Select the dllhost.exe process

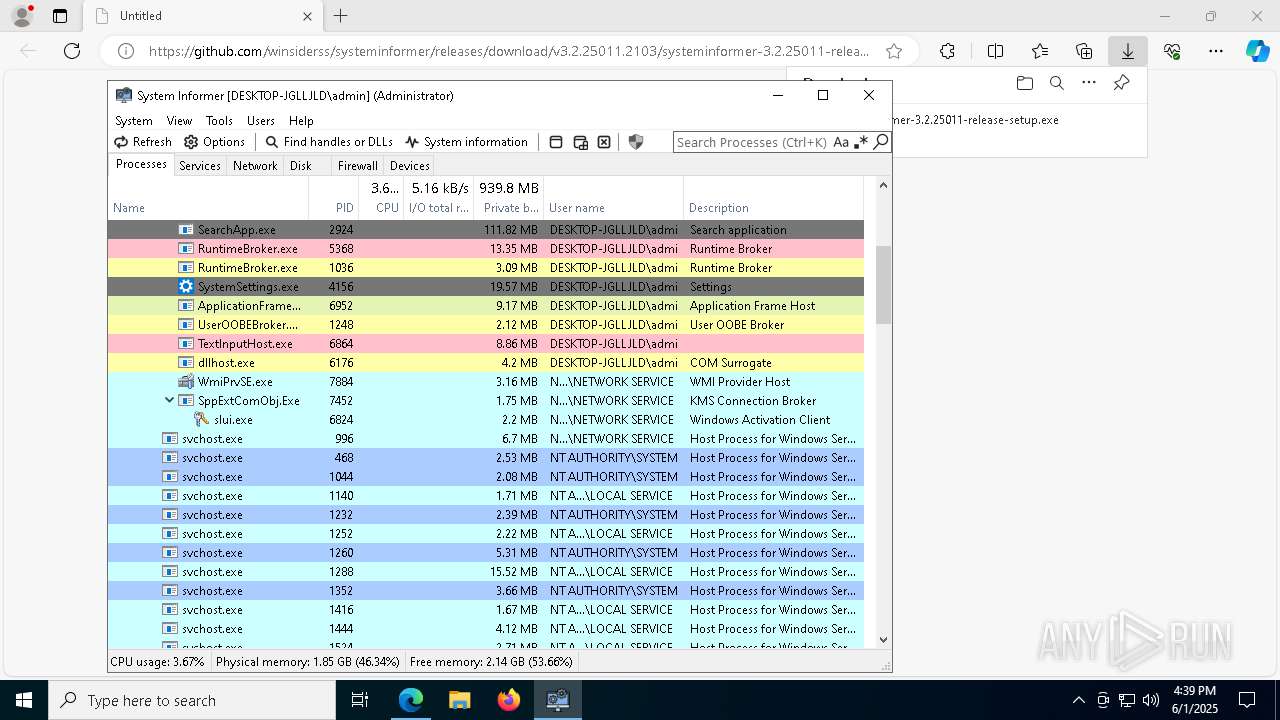[486, 363]
